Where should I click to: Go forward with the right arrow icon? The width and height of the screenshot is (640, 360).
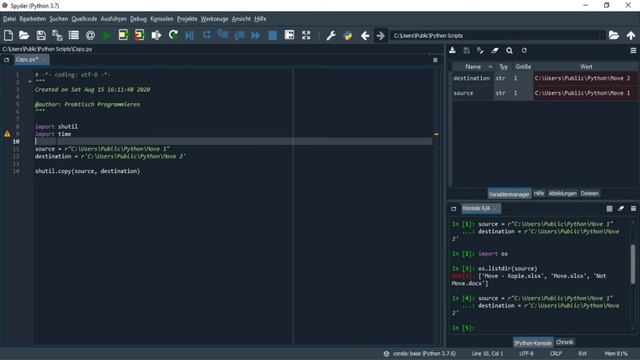380,36
